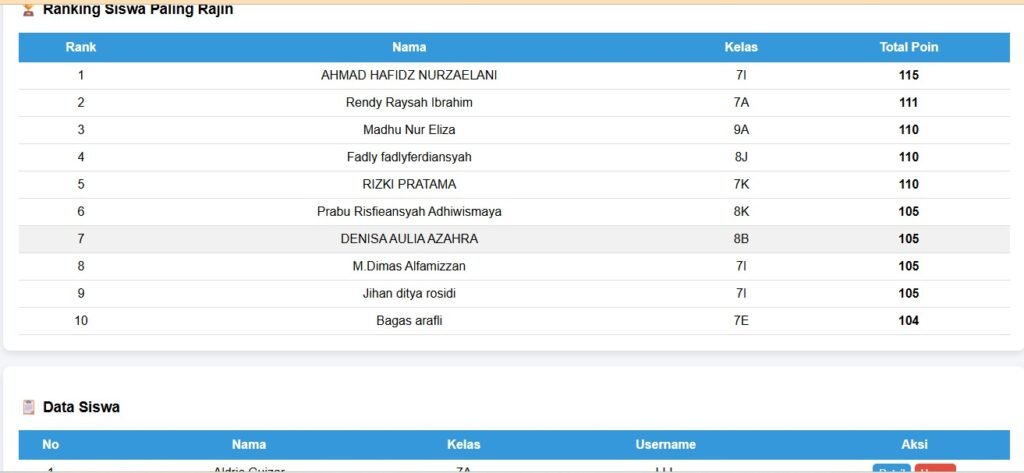The width and height of the screenshot is (1024, 473).
Task: Select the highlighted DENISA AULIA AZAHRA row
Action: point(409,239)
